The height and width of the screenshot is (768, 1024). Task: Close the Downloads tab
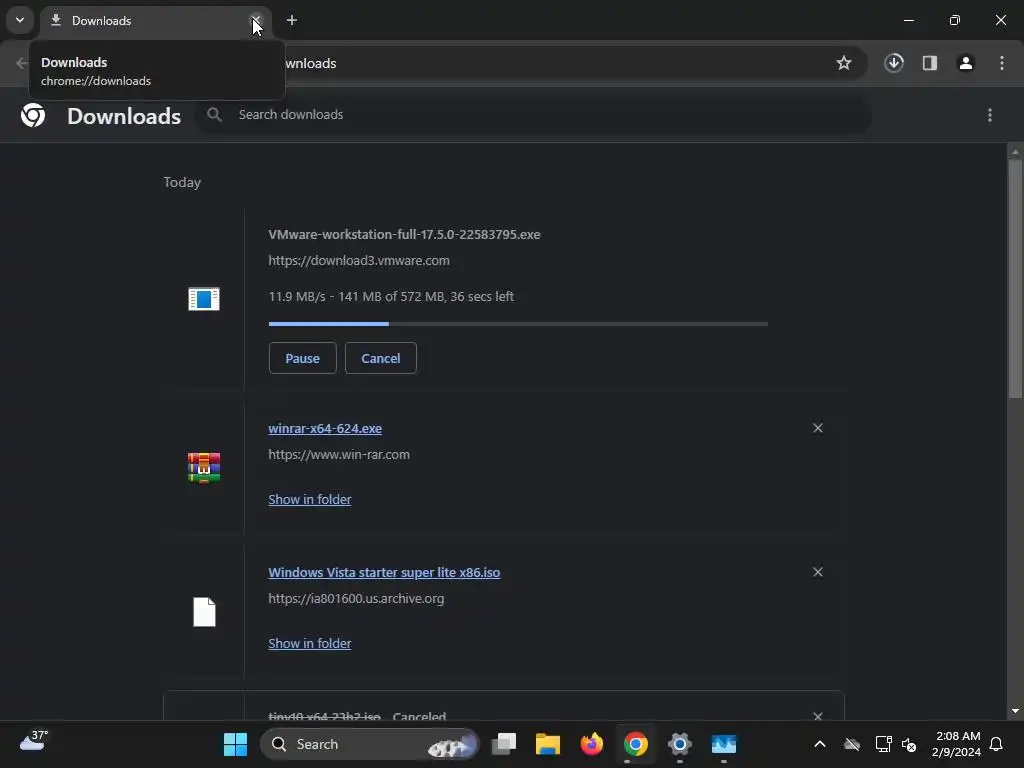pos(255,20)
